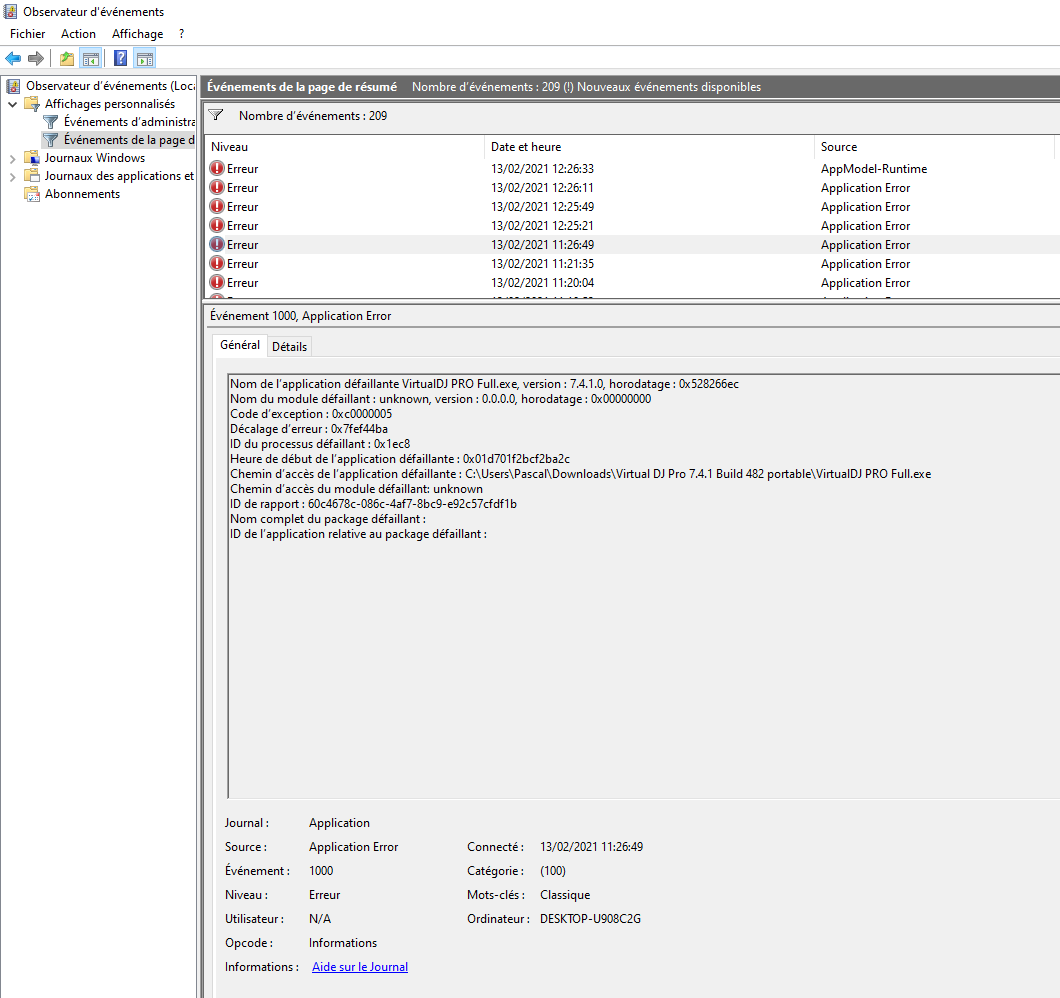Open the Action menu

(x=78, y=34)
